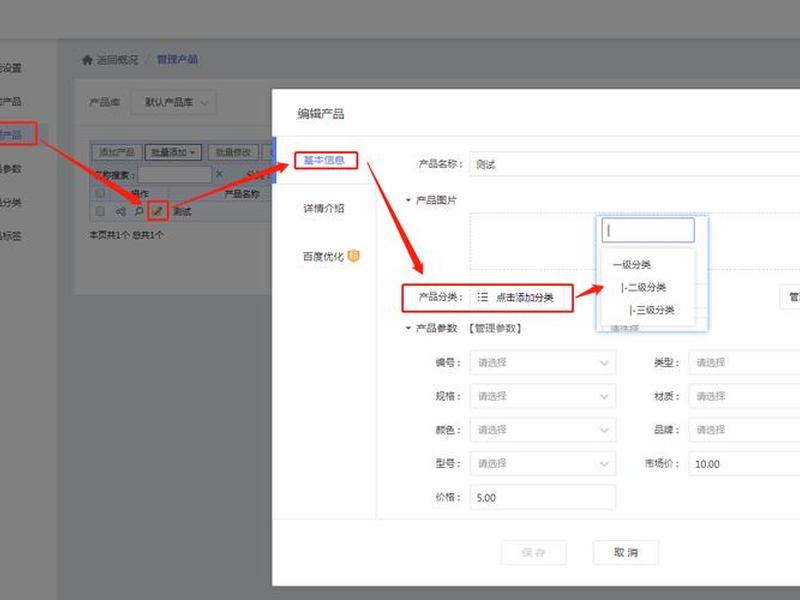Open the 类型 parameter dropdown

[x=744, y=363]
